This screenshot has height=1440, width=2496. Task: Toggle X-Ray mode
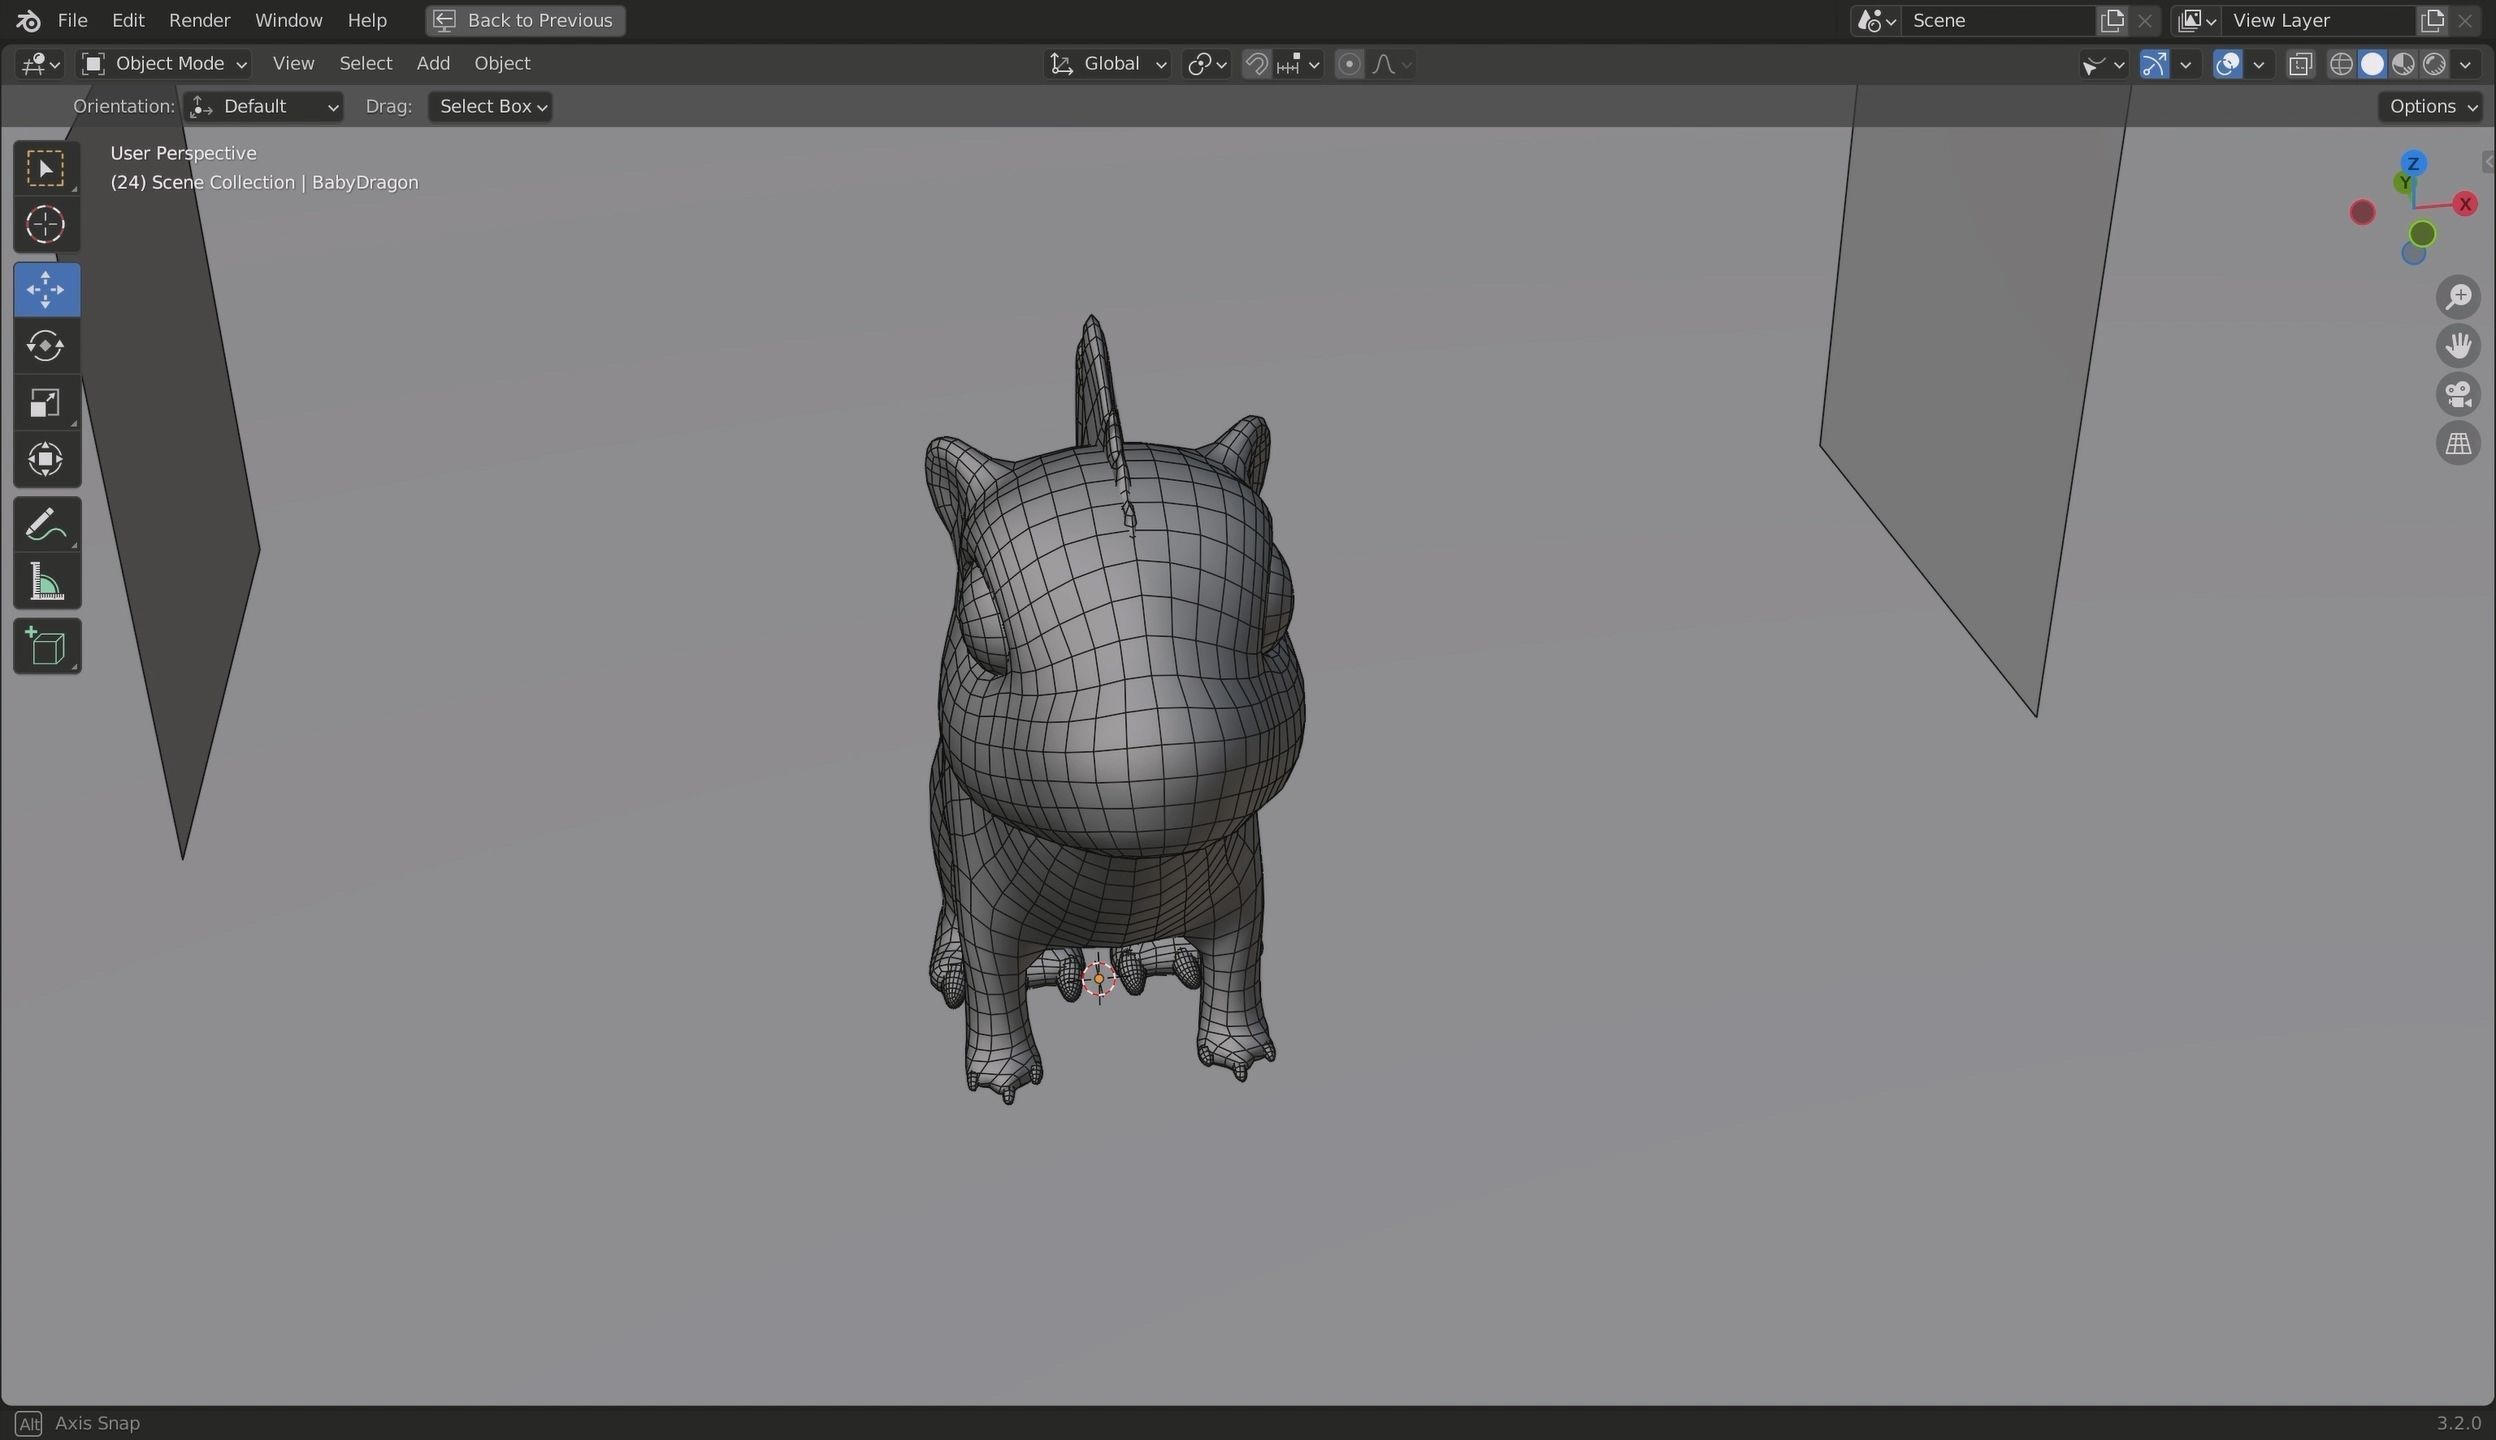(2300, 64)
